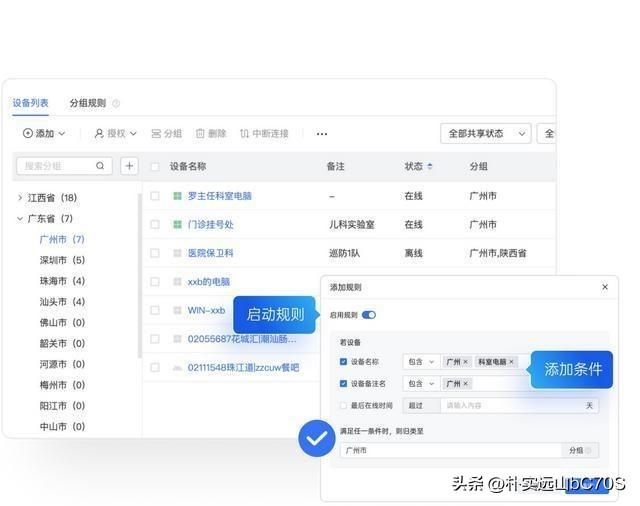This screenshot has width=640, height=506.
Task: Click the search magnifier icon
Action: [x=100, y=166]
